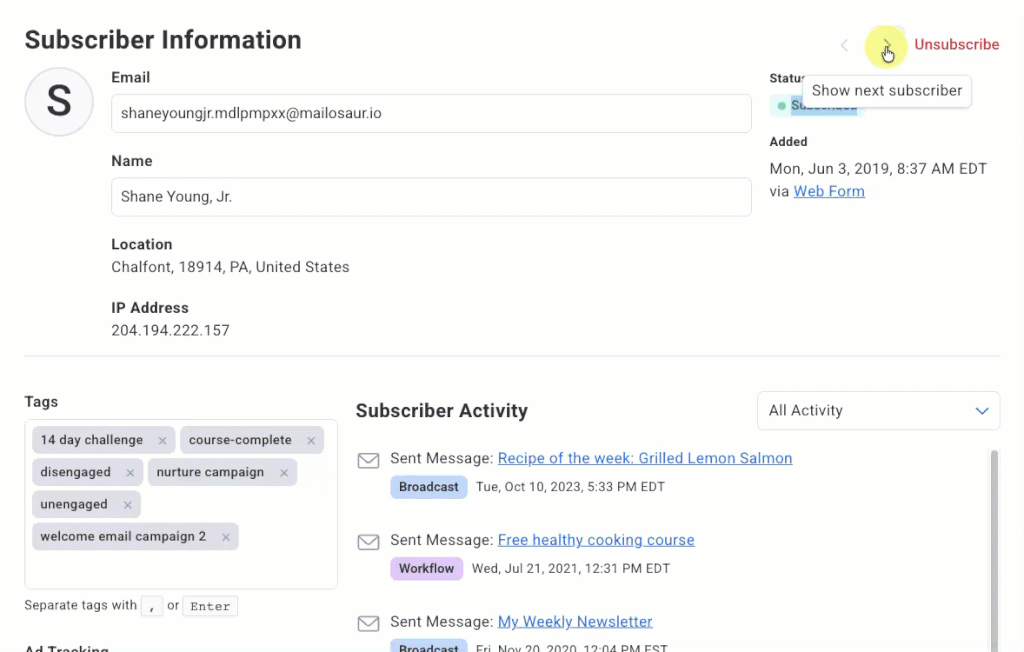
Task: Click the envelope icon beside Grilled Lemon Salmon message
Action: (369, 459)
